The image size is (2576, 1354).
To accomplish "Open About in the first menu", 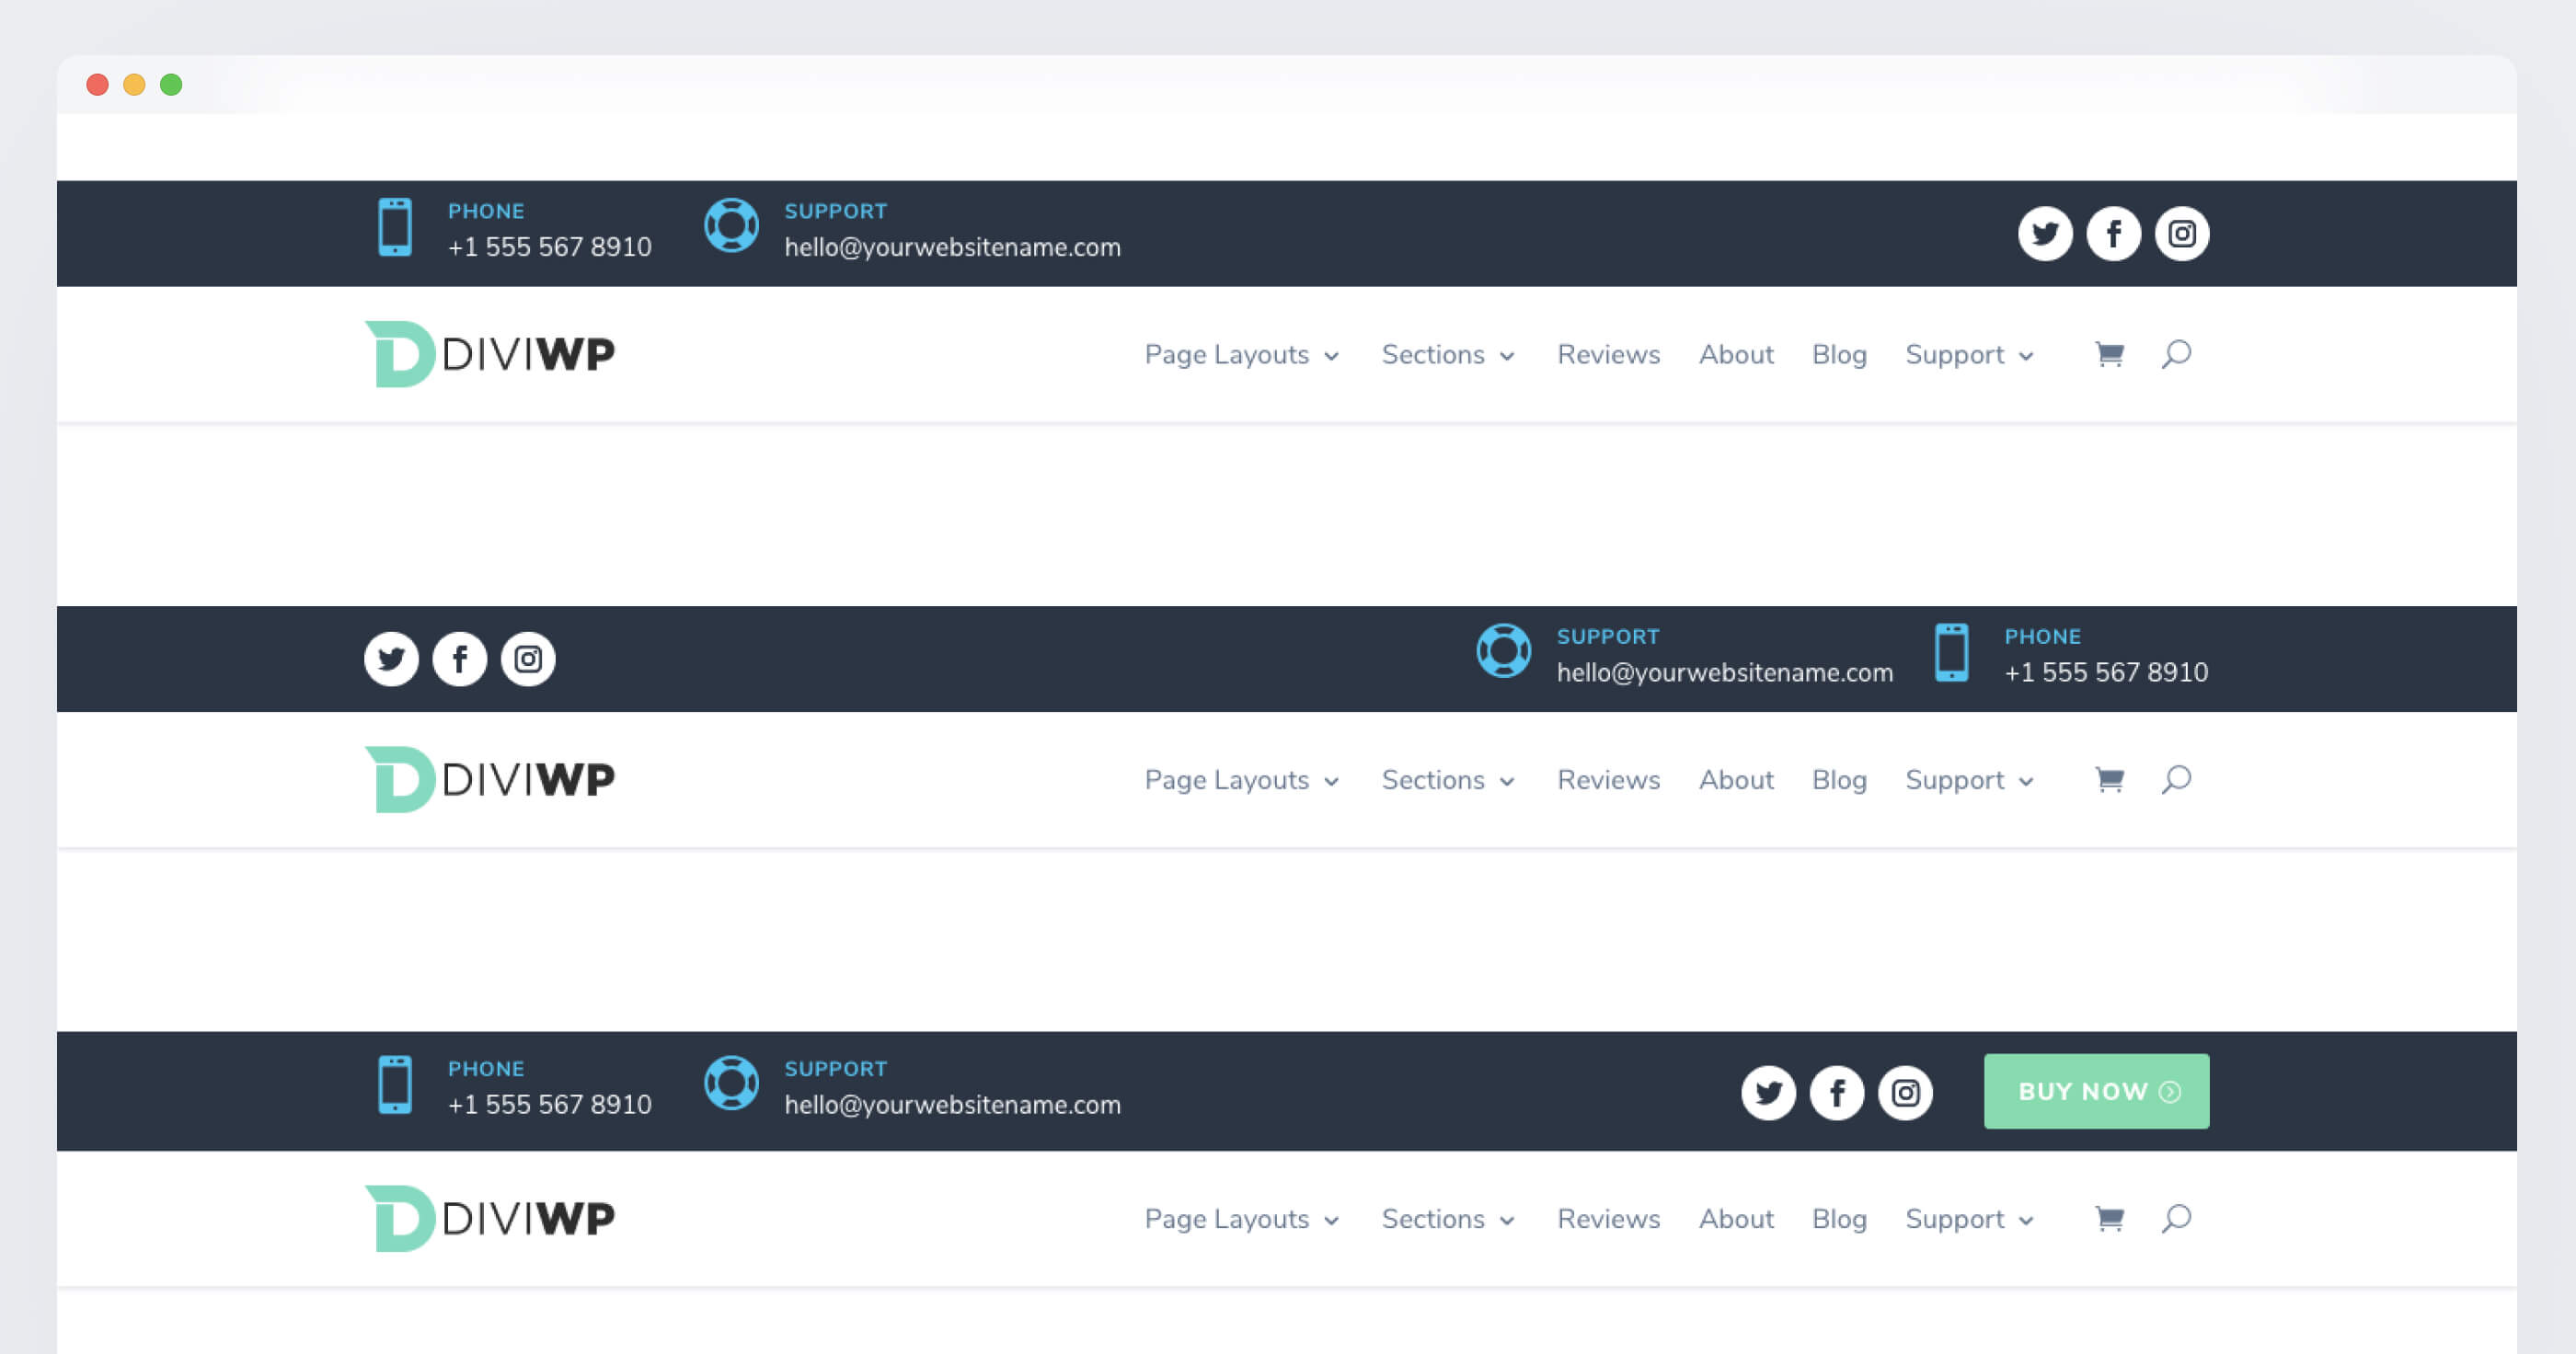I will 1736,354.
